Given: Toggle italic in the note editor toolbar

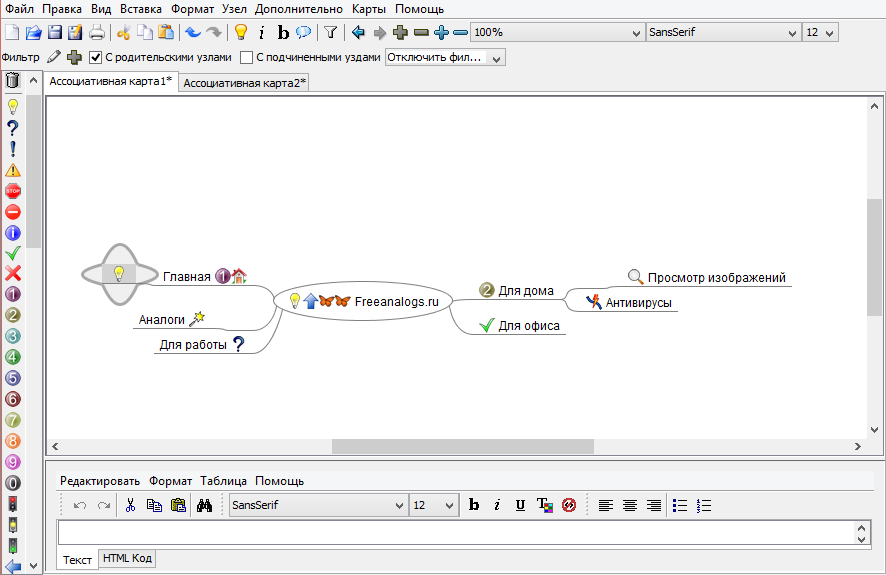Looking at the screenshot, I should pyautogui.click(x=497, y=505).
